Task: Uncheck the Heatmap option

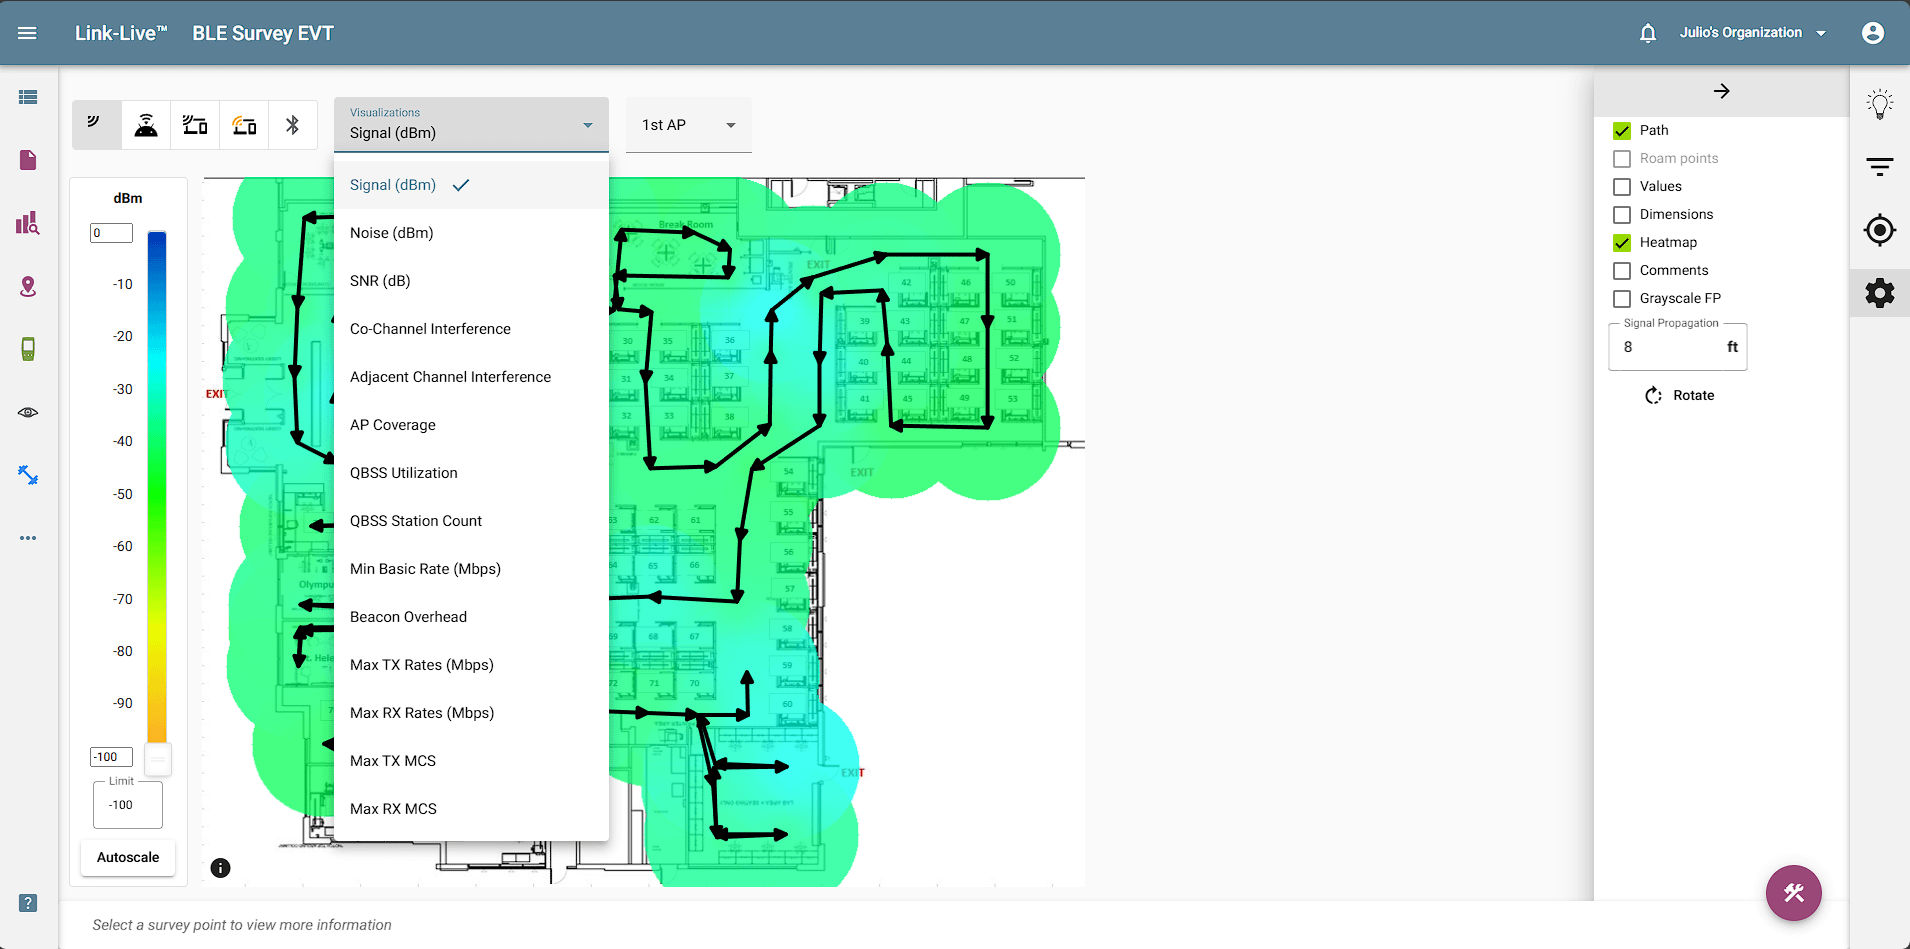Action: (1621, 242)
